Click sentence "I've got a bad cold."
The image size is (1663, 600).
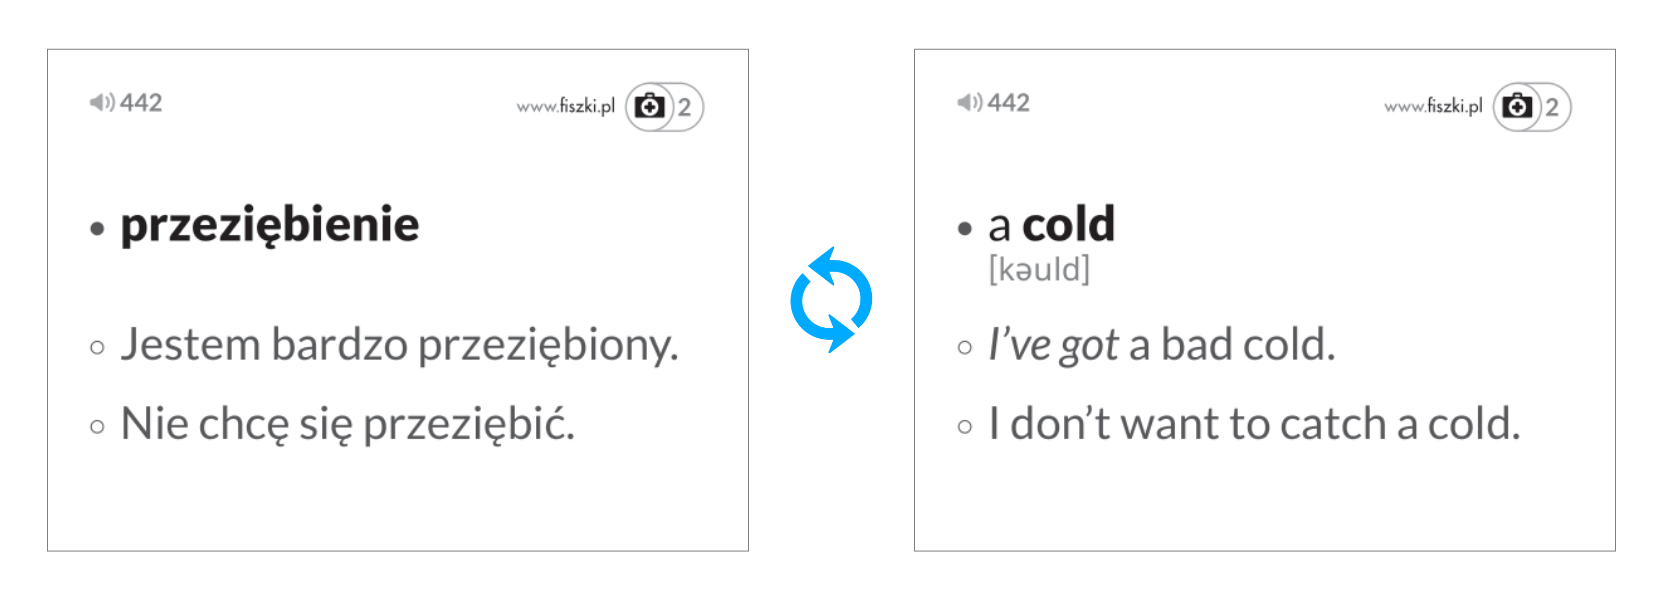[1161, 345]
